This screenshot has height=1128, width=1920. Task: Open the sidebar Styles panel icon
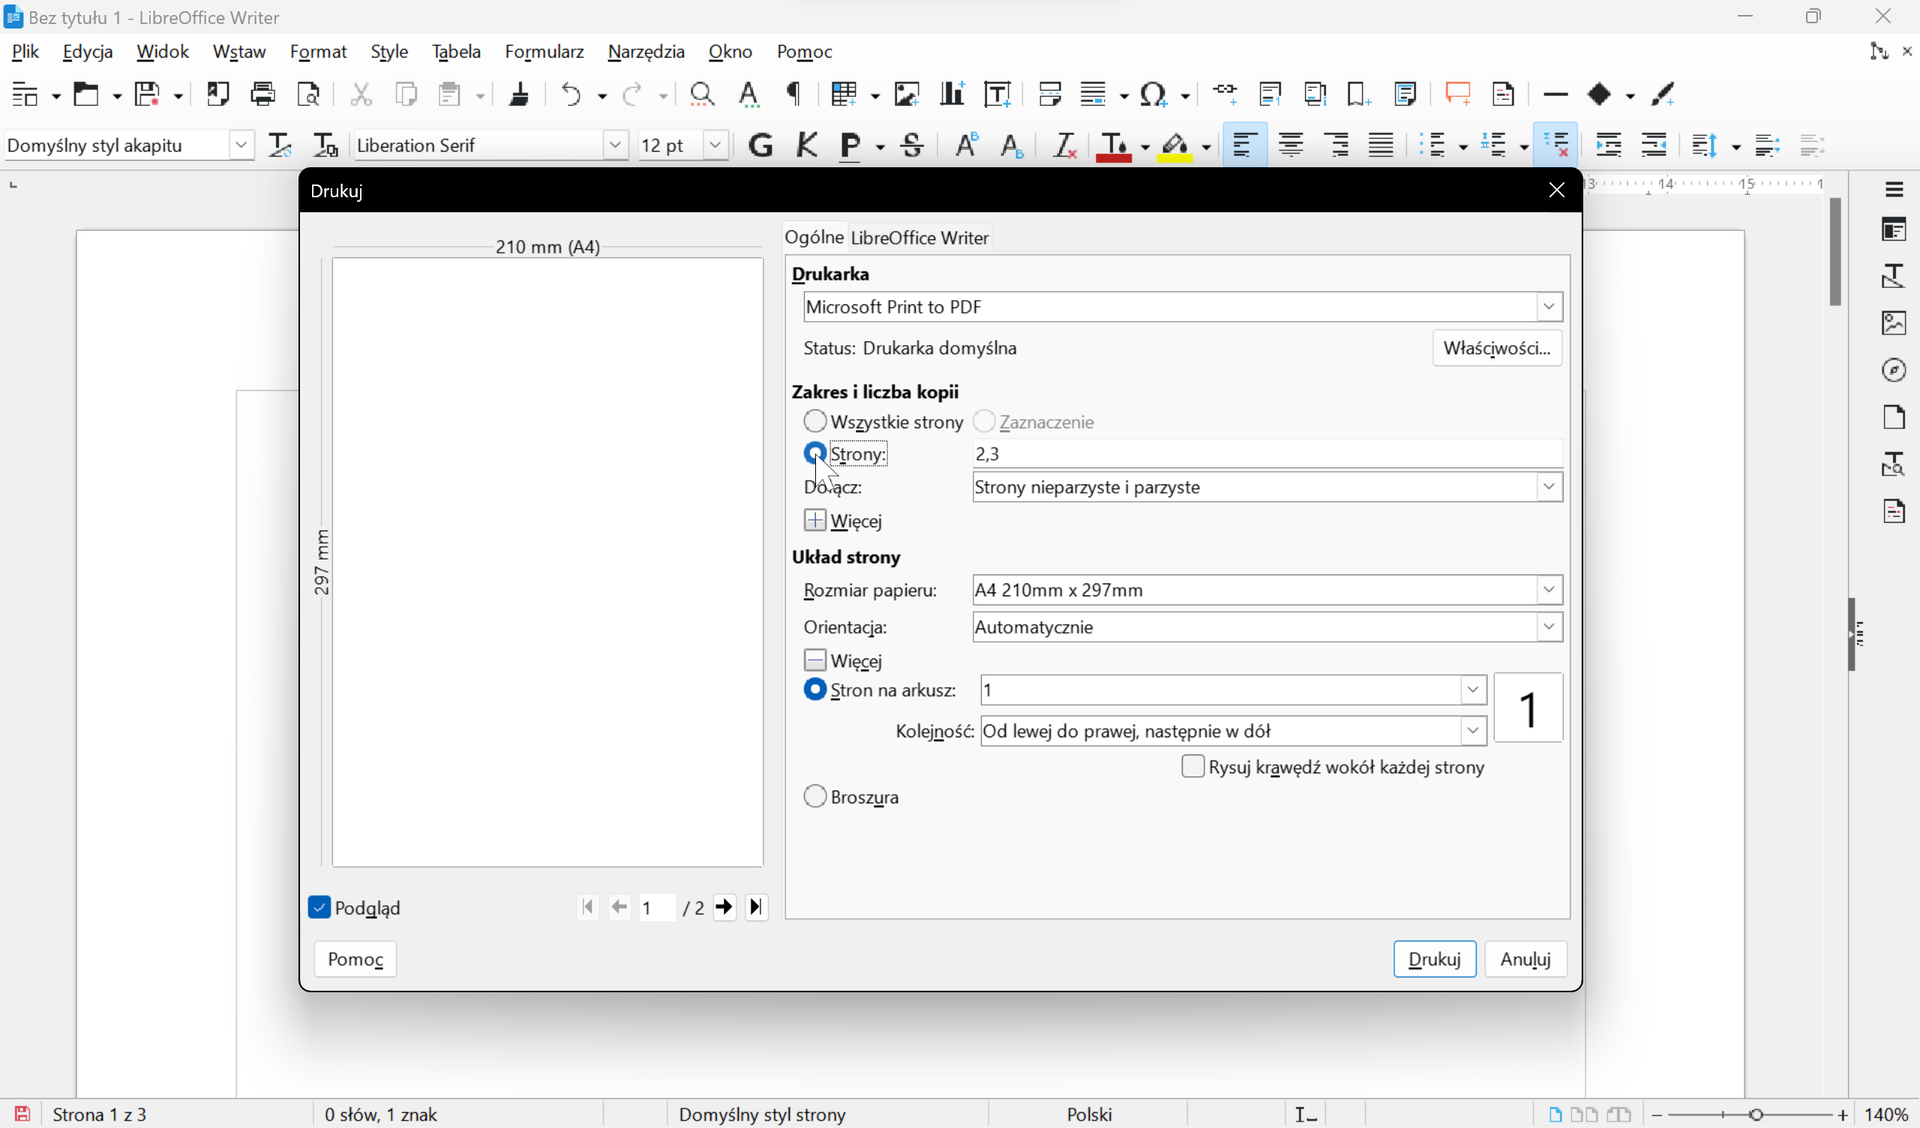click(x=1894, y=276)
